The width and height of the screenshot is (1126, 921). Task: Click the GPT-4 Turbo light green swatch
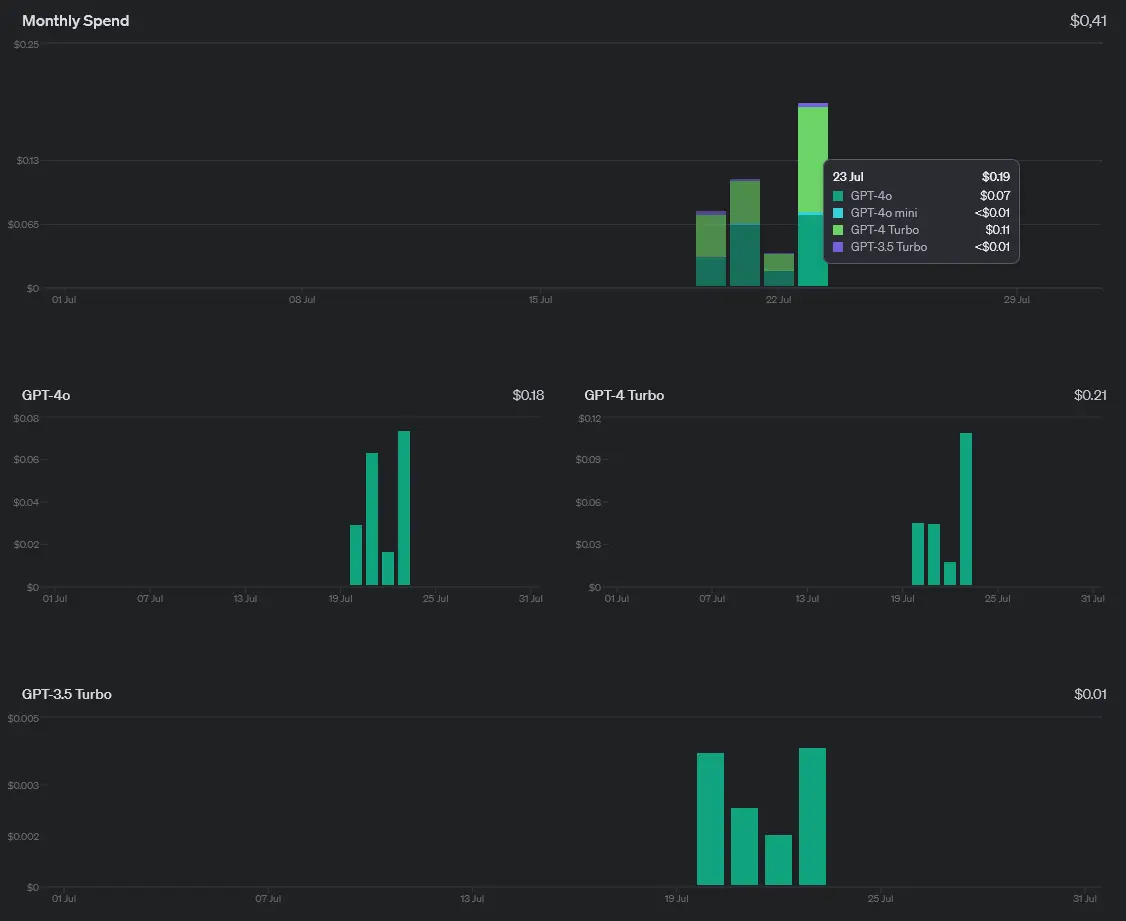[x=838, y=230]
